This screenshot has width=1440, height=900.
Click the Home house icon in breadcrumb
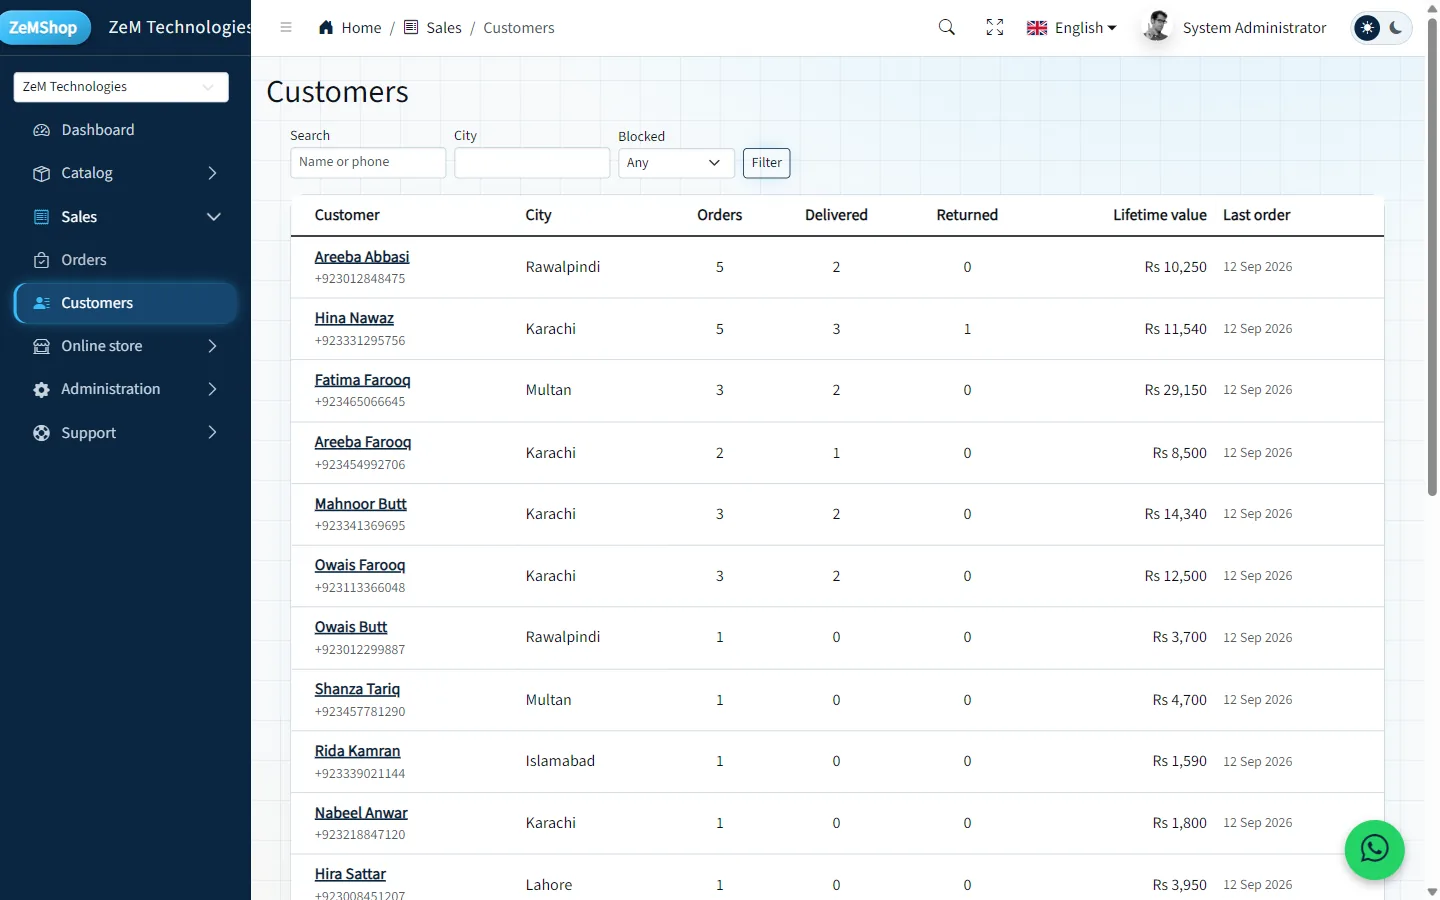pyautogui.click(x=326, y=27)
